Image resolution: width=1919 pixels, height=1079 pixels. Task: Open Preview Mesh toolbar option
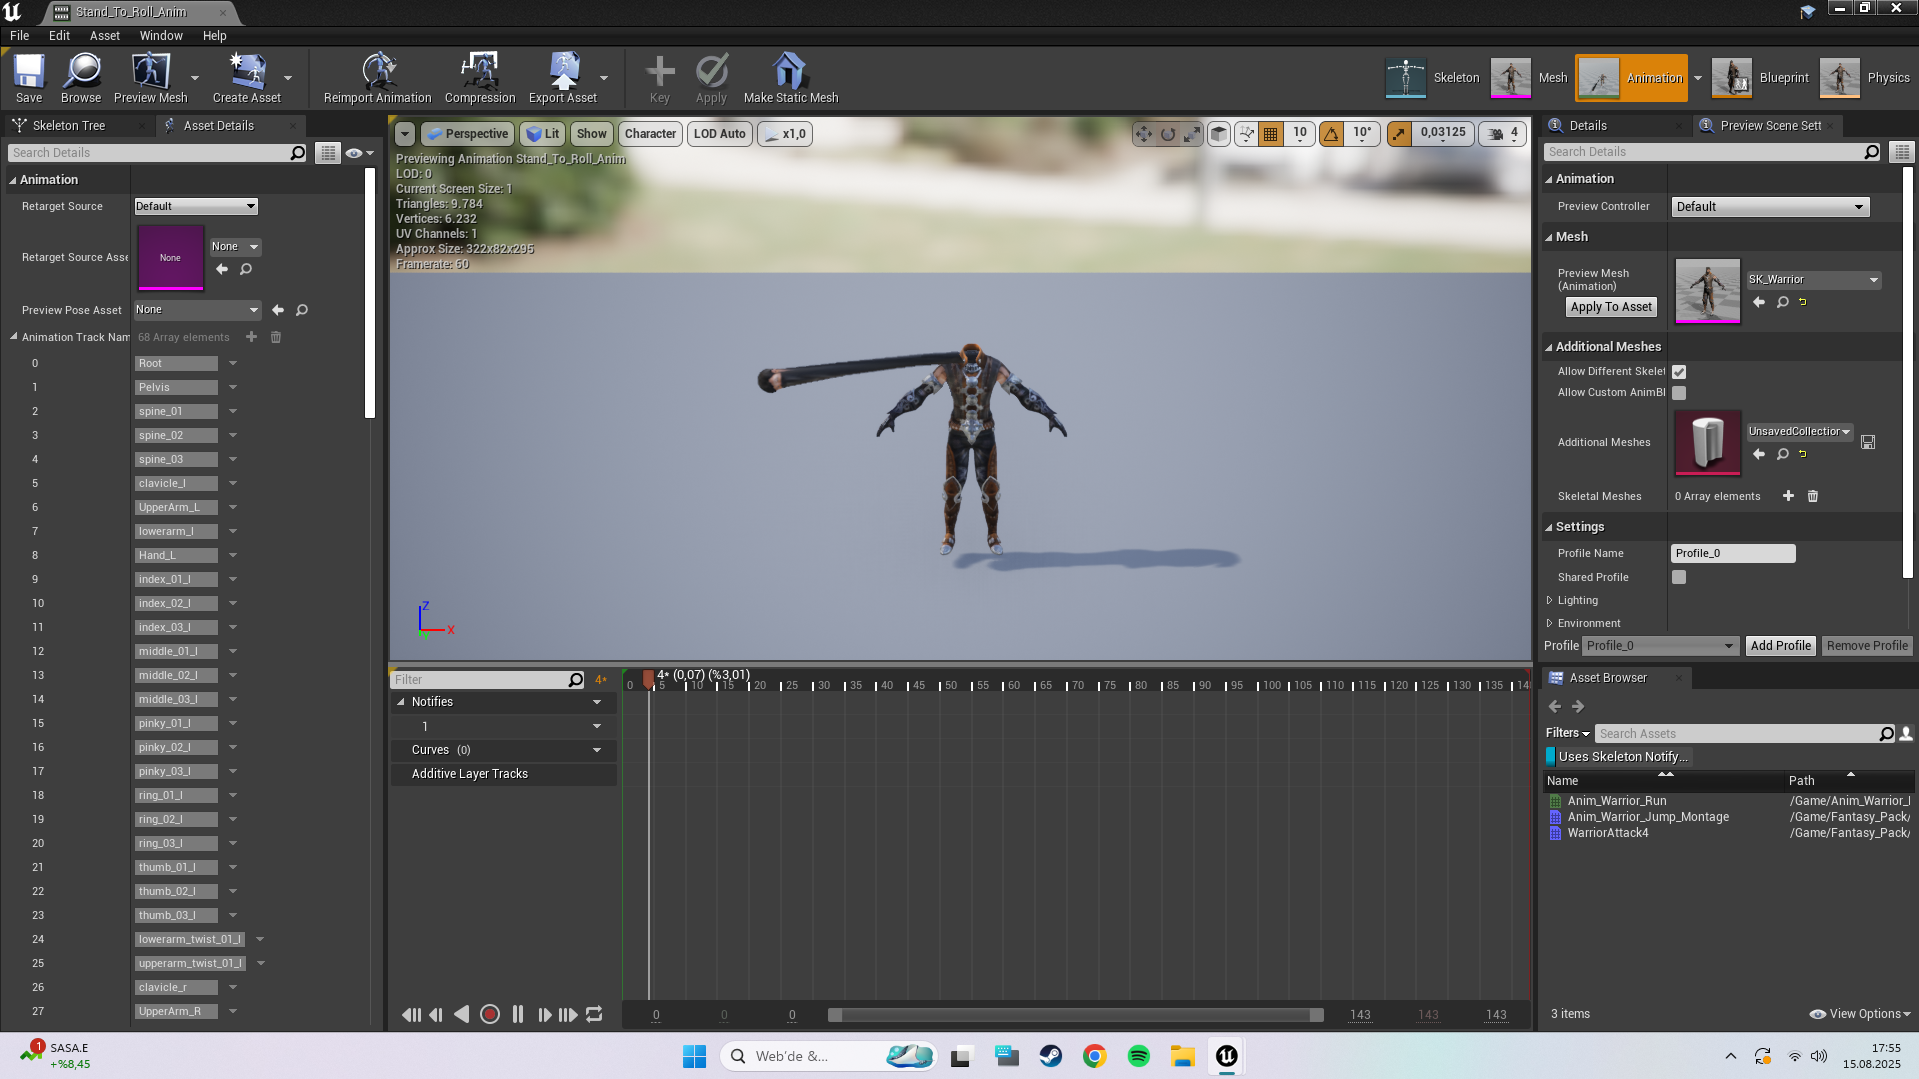(151, 78)
